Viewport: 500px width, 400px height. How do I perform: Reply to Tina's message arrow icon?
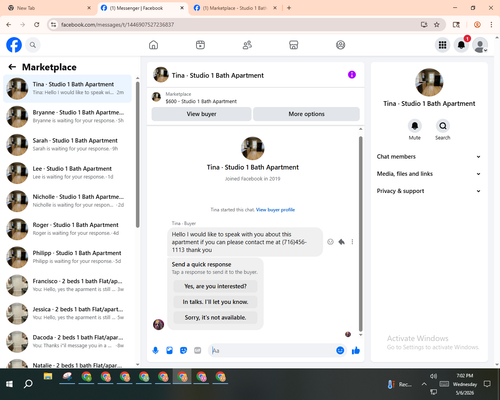pyautogui.click(x=342, y=242)
